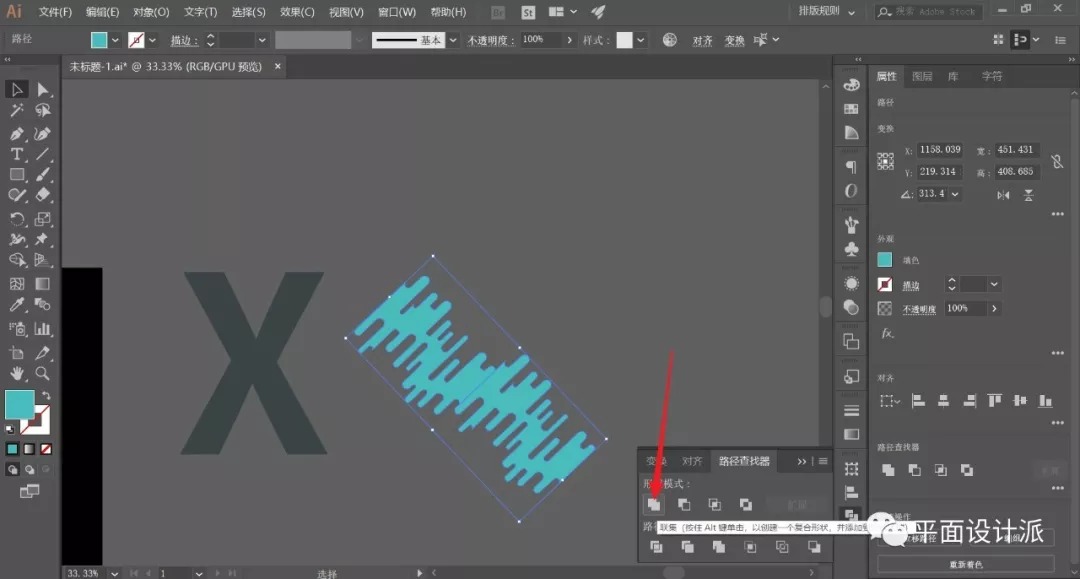Open rotation angle 313.4 dropdown
The height and width of the screenshot is (579, 1080).
click(955, 194)
